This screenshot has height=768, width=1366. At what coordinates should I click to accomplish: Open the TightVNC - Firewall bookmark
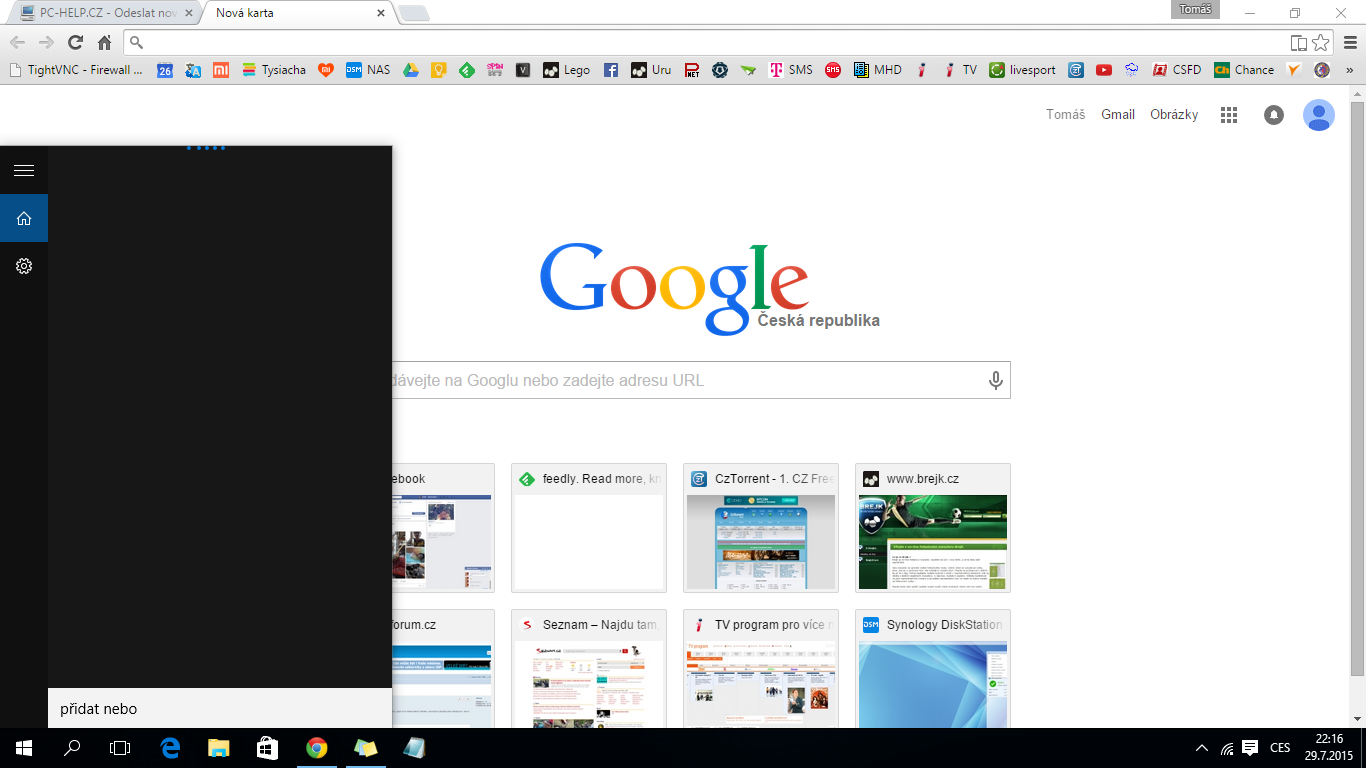(76, 70)
